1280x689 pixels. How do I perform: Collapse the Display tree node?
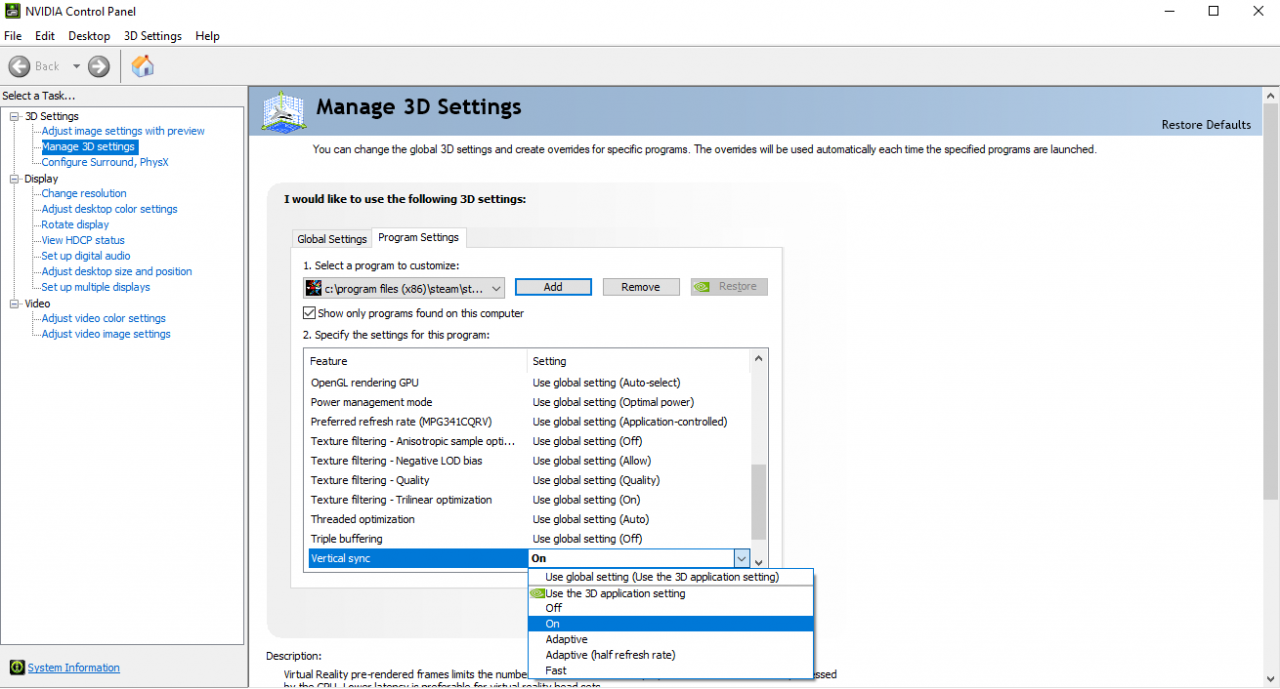pyautogui.click(x=15, y=179)
